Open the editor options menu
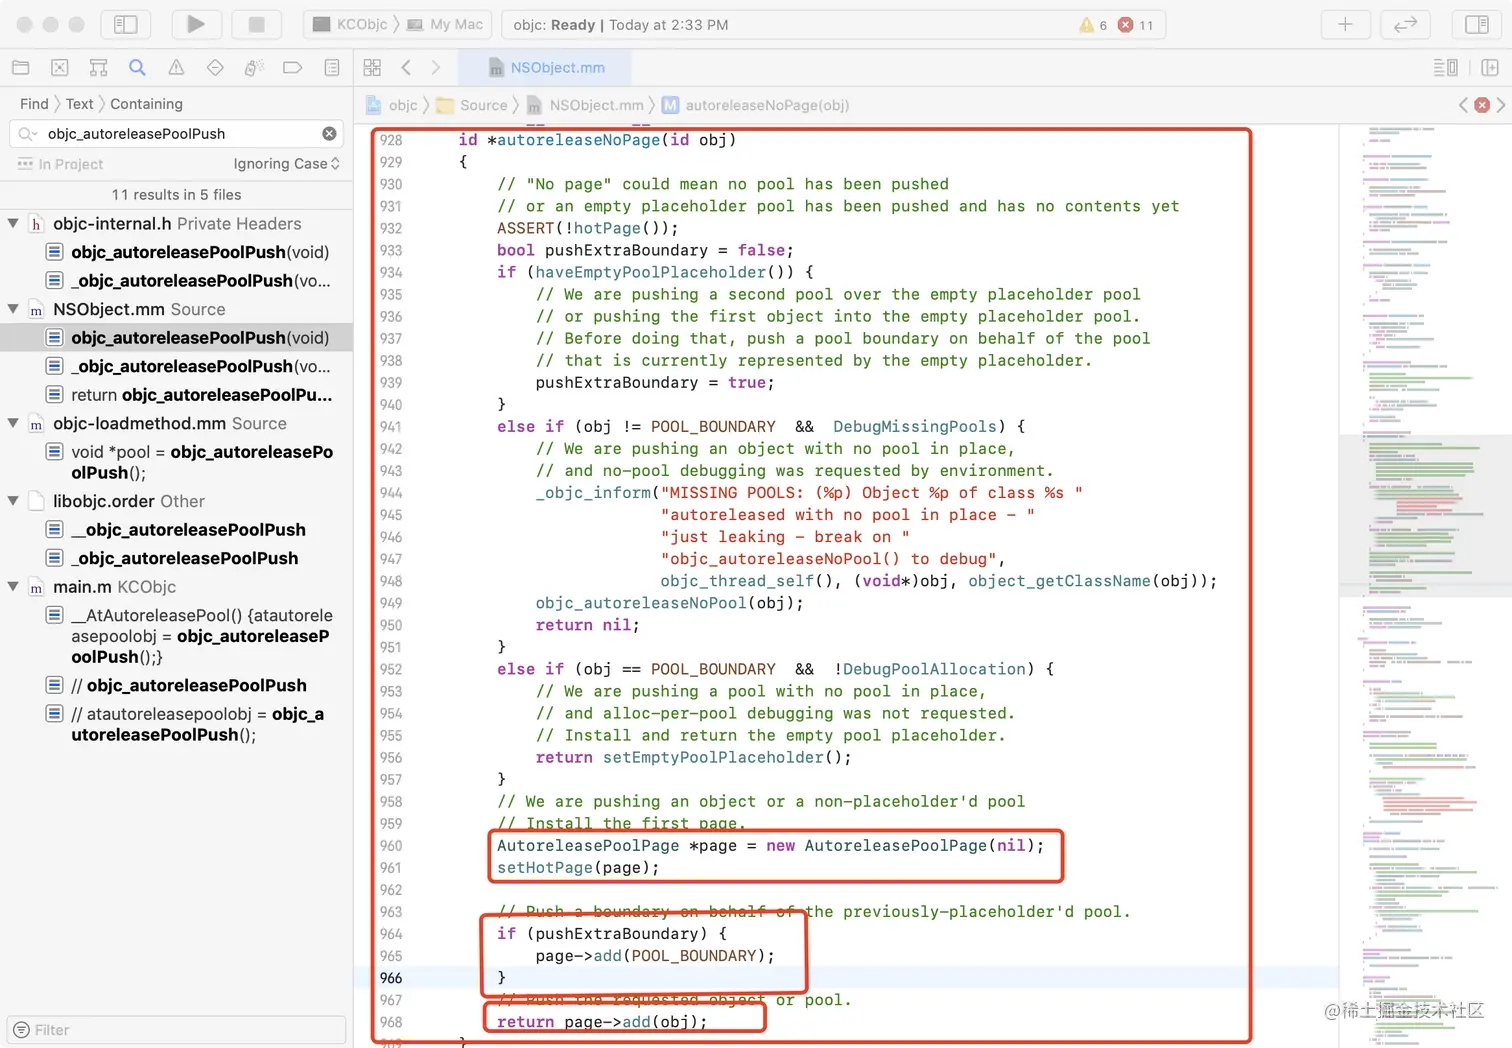The image size is (1512, 1048). (x=1445, y=68)
